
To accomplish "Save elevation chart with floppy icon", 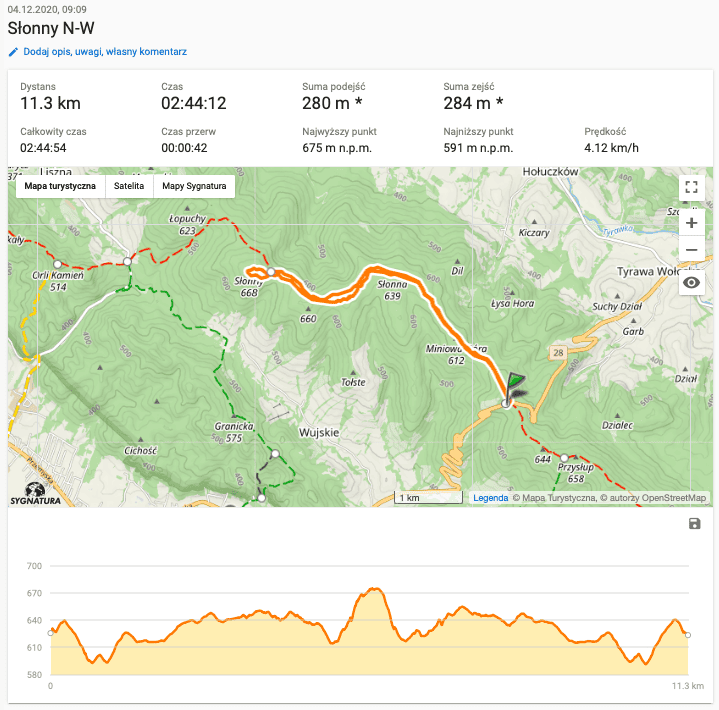I will [x=695, y=524].
